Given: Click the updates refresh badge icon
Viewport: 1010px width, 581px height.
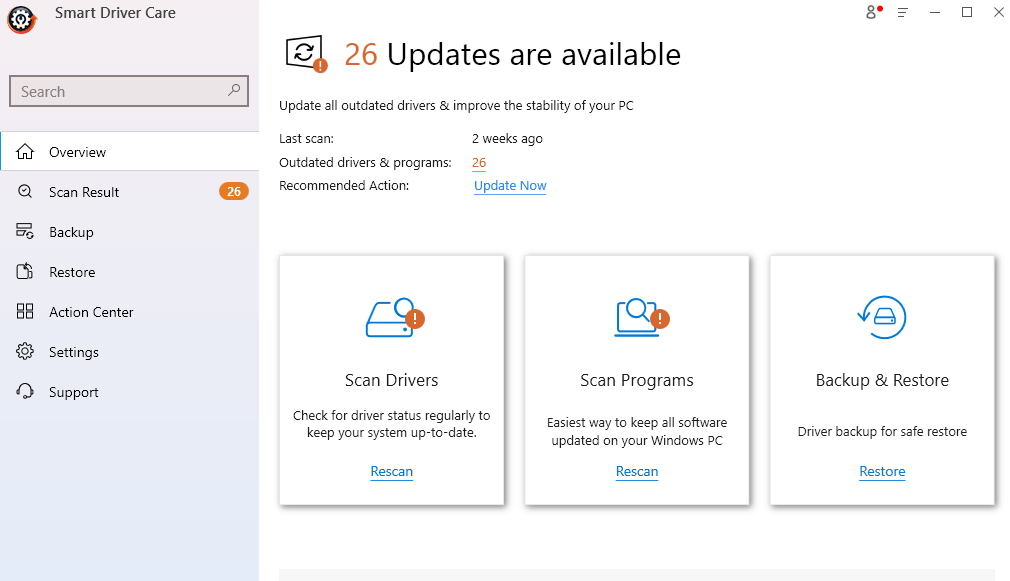Looking at the screenshot, I should click(x=301, y=53).
